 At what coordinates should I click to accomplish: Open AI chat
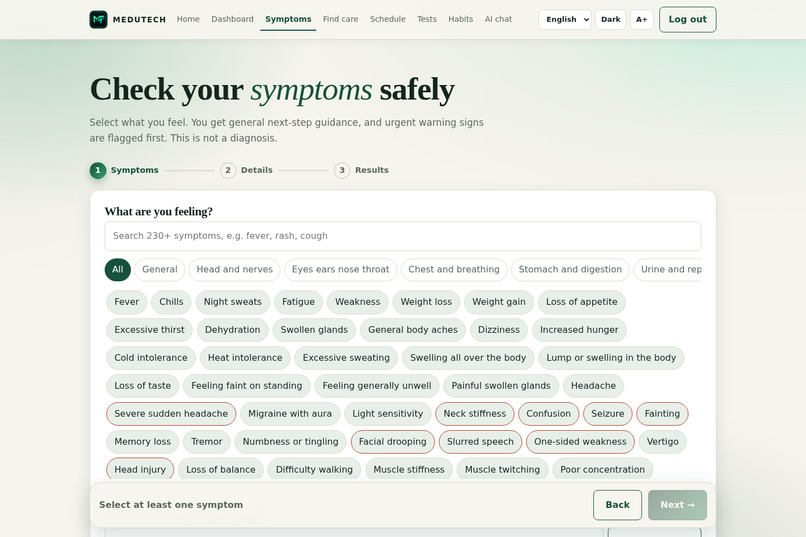click(498, 19)
